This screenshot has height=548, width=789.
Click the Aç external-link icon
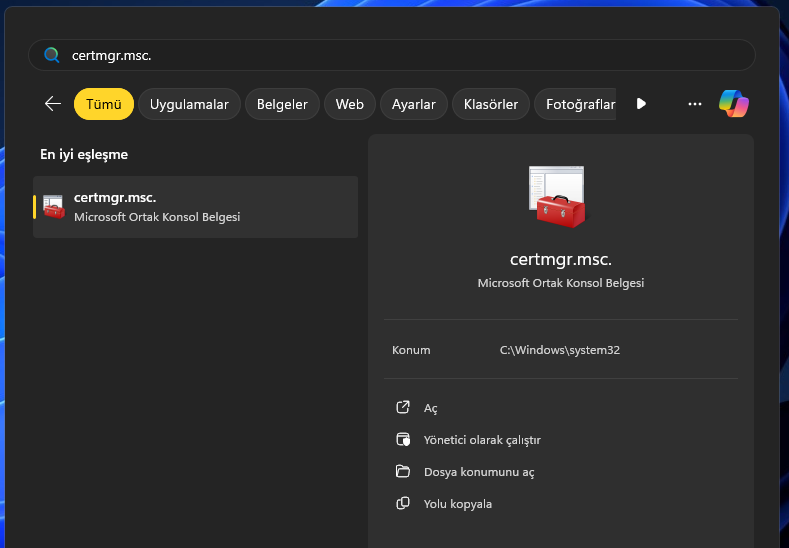(x=403, y=407)
